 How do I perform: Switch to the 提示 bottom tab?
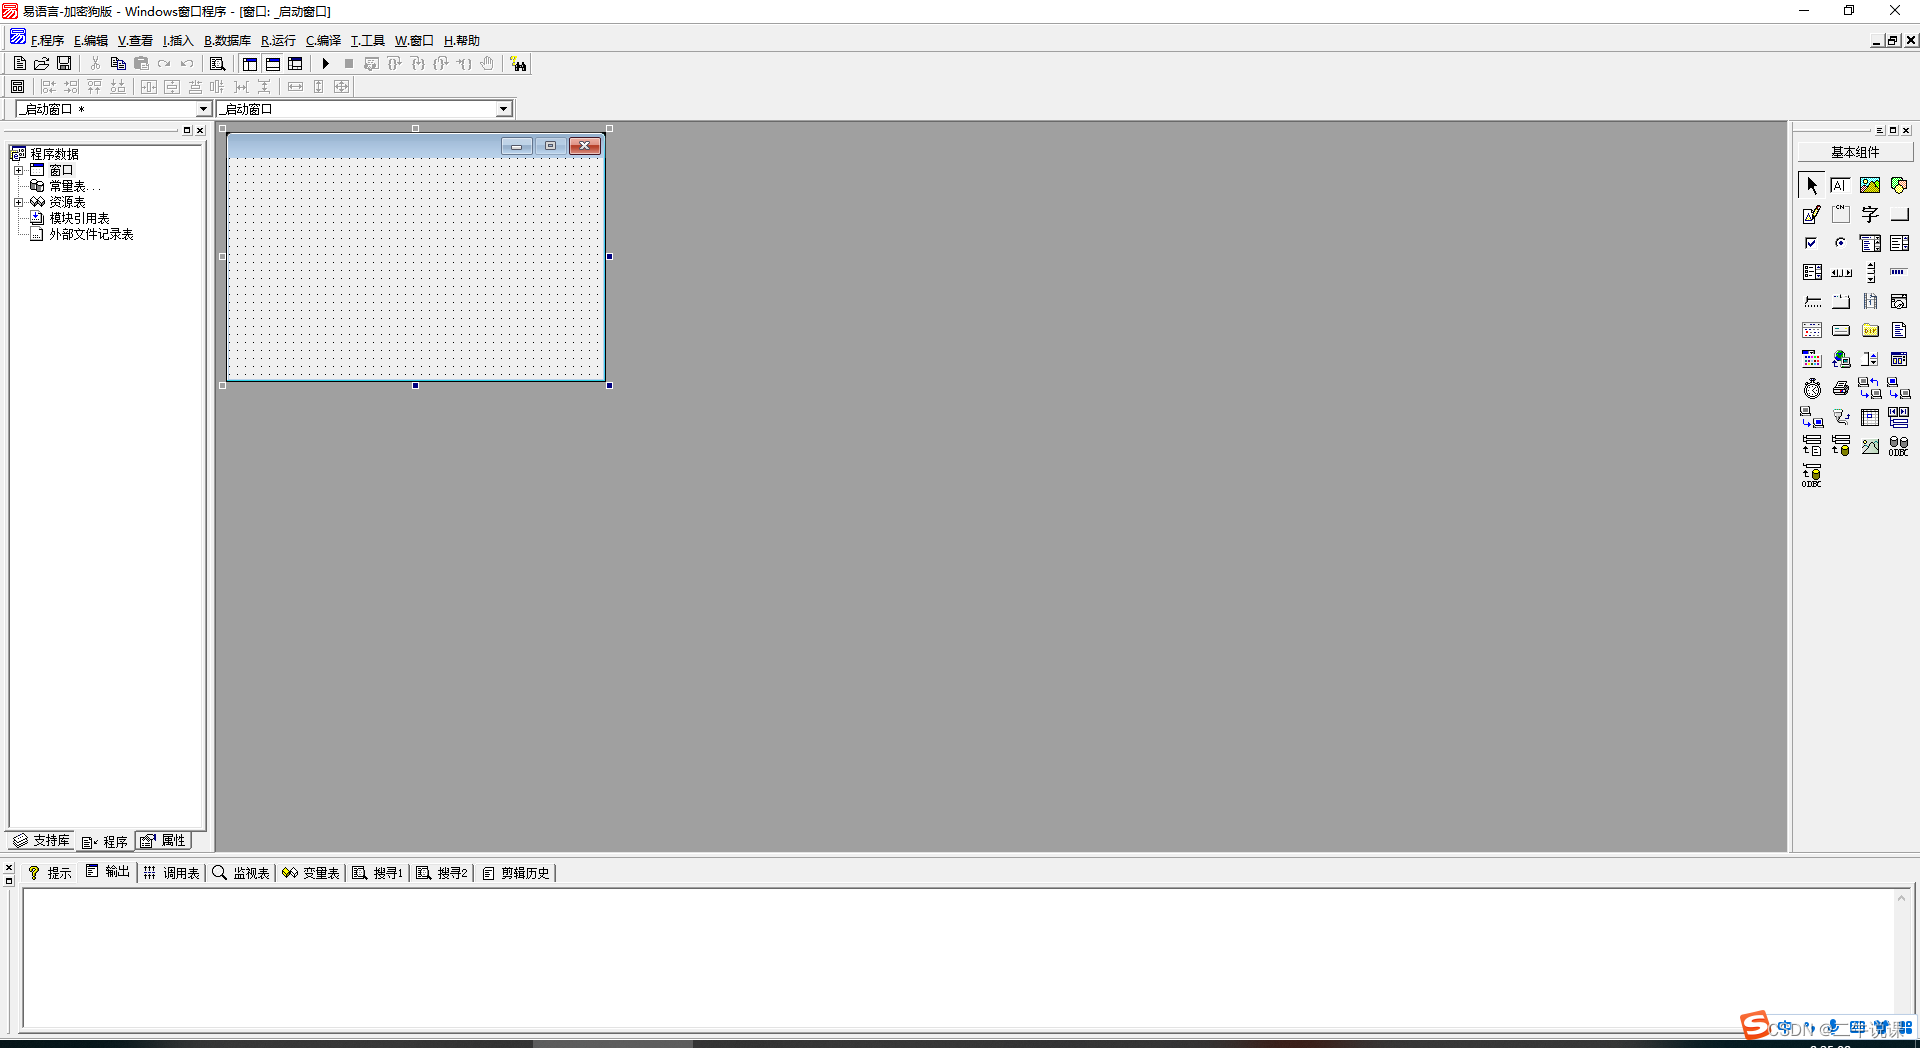coord(49,873)
